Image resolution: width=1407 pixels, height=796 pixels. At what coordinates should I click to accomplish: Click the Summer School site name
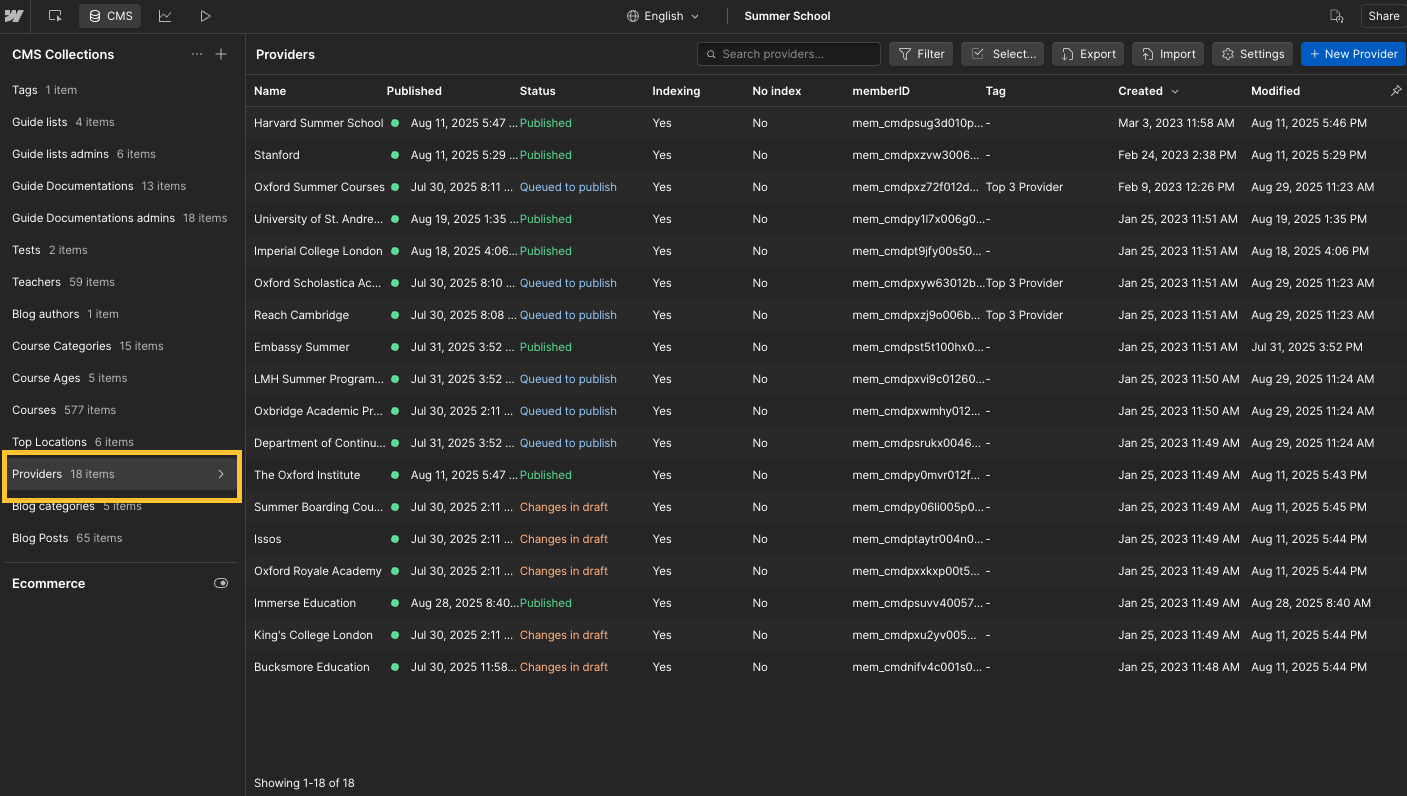pos(787,16)
